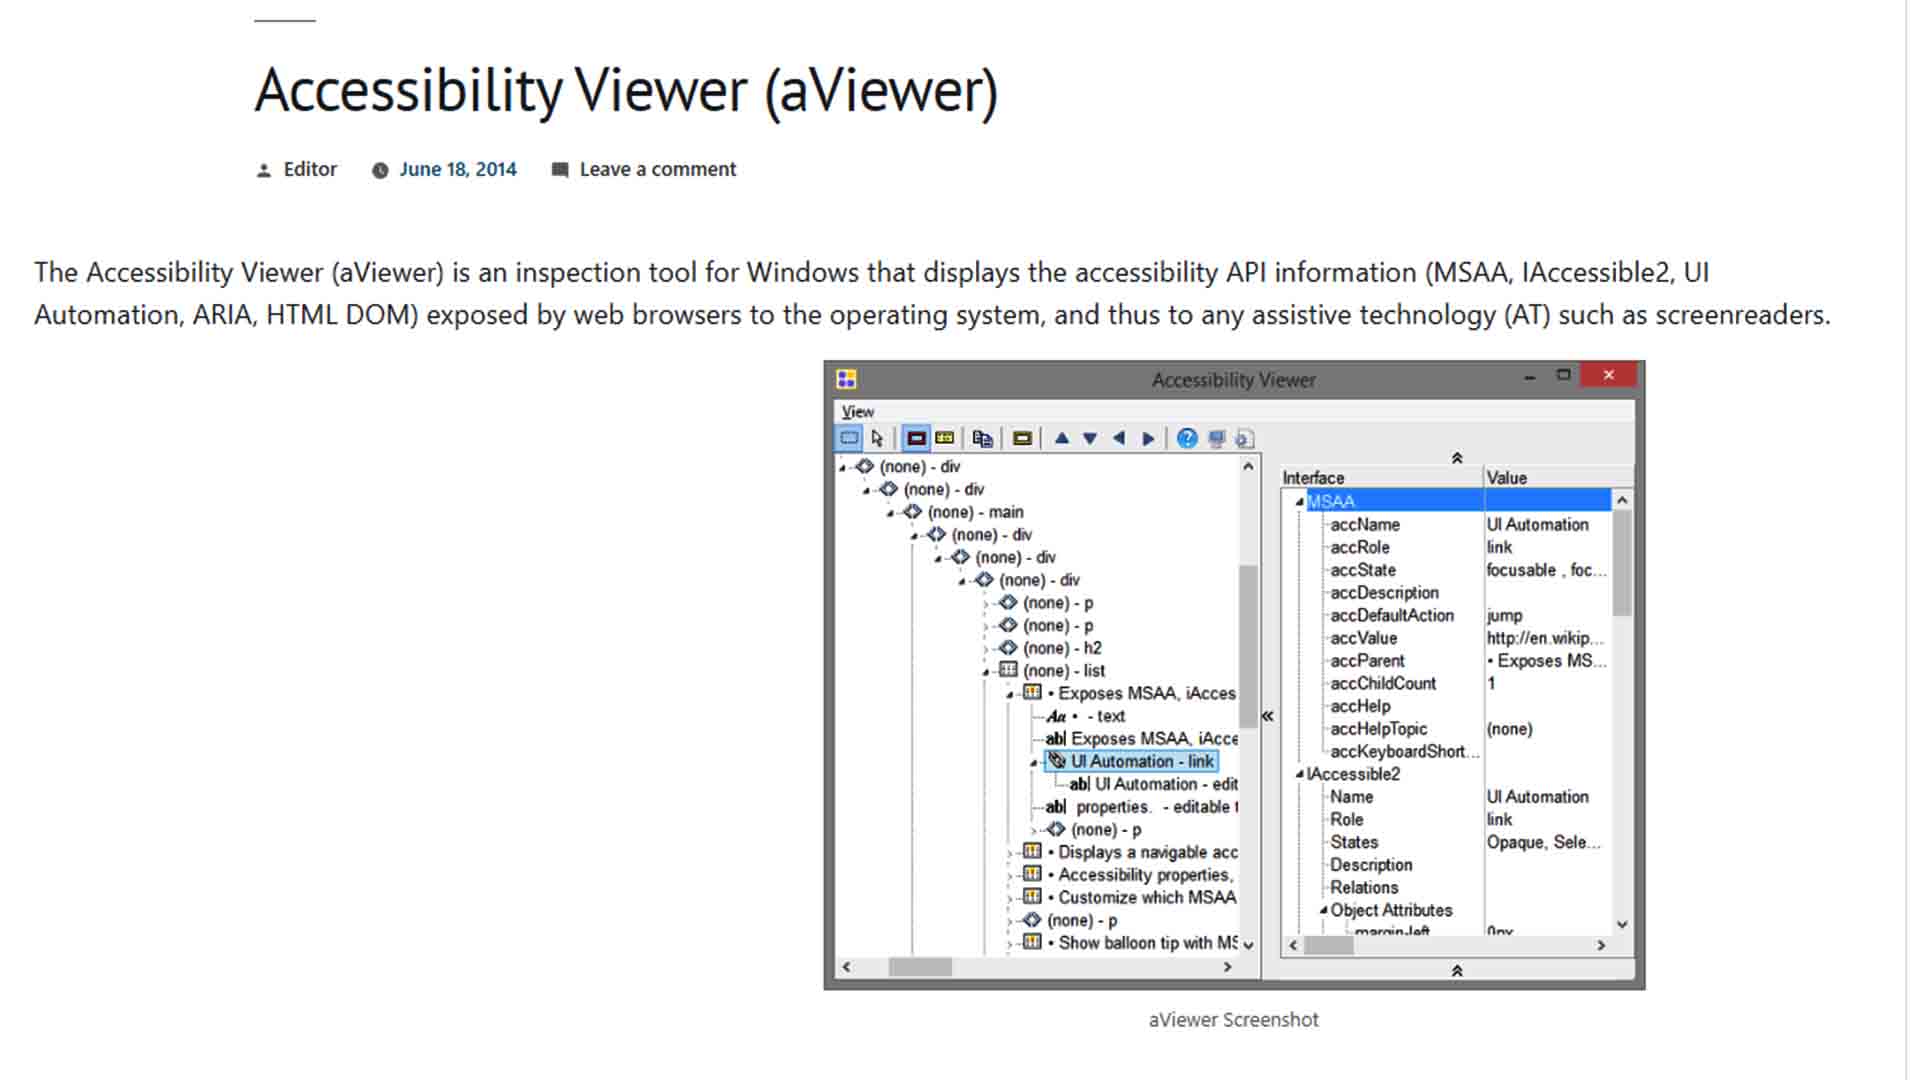
Task: Click the rightmost document icon in the toolbar
Action: [1245, 438]
